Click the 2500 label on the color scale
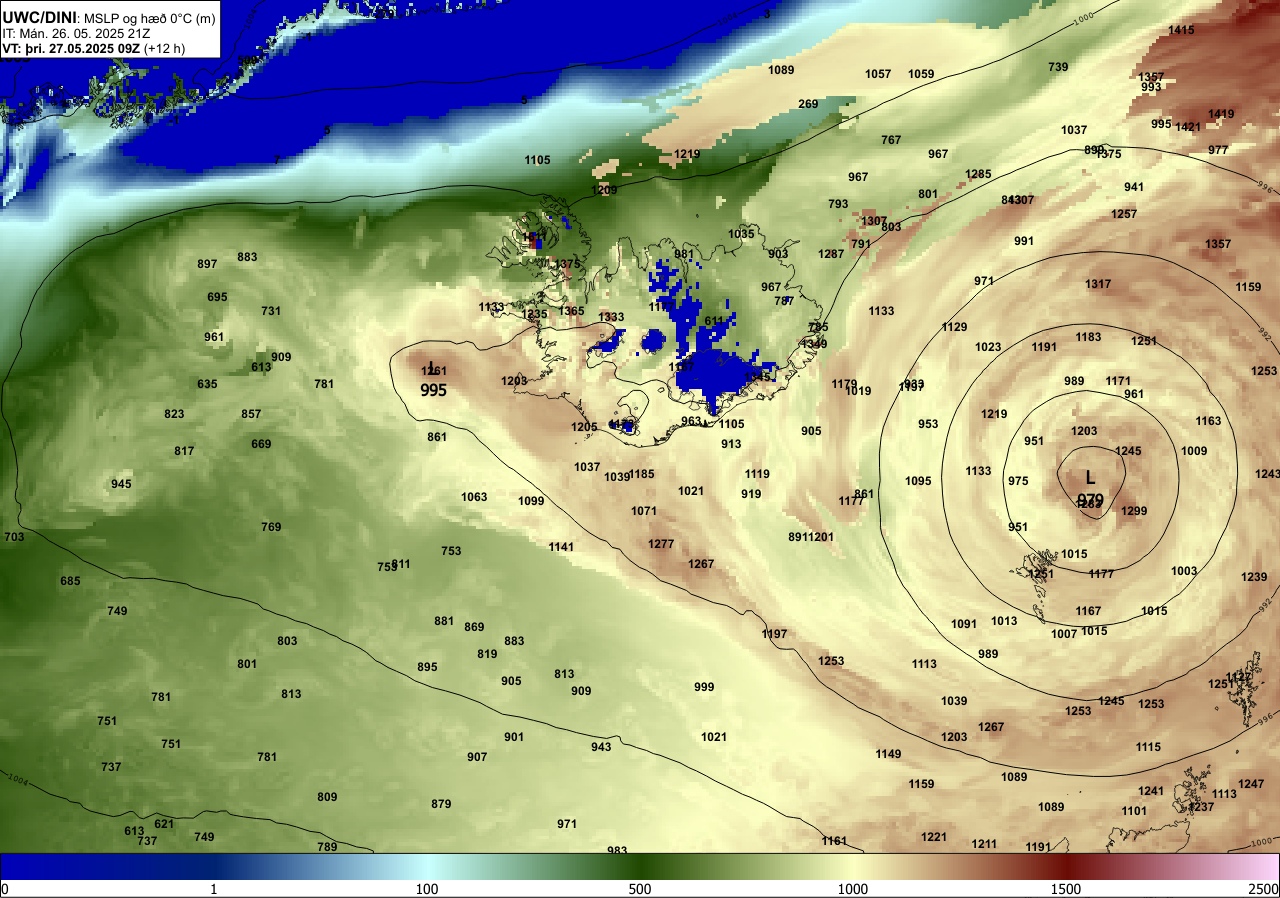Image resolution: width=1280 pixels, height=898 pixels. point(1263,889)
